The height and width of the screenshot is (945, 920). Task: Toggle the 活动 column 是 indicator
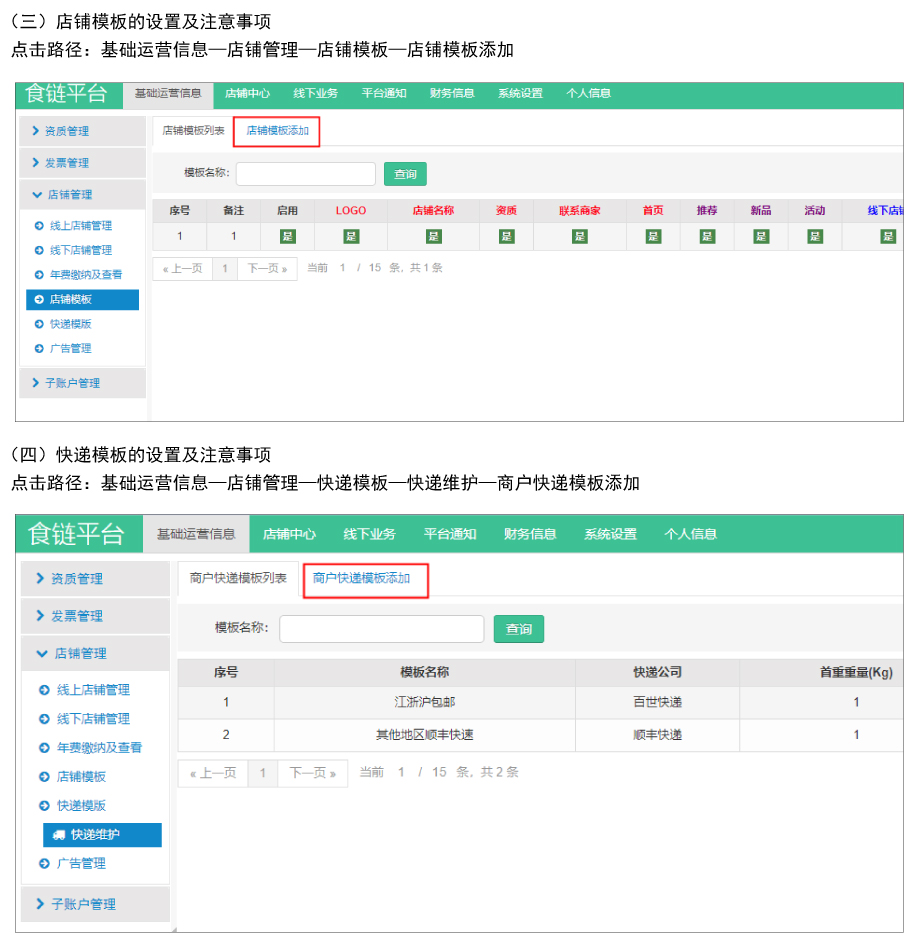pyautogui.click(x=814, y=236)
